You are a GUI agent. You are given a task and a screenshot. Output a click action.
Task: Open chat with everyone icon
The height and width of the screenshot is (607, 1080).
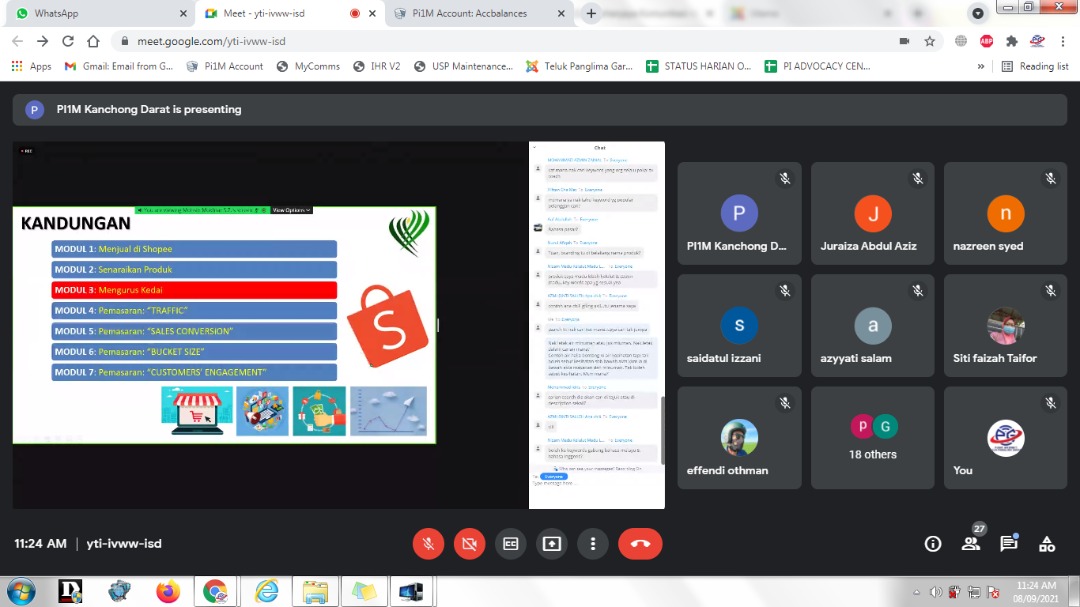(1009, 544)
